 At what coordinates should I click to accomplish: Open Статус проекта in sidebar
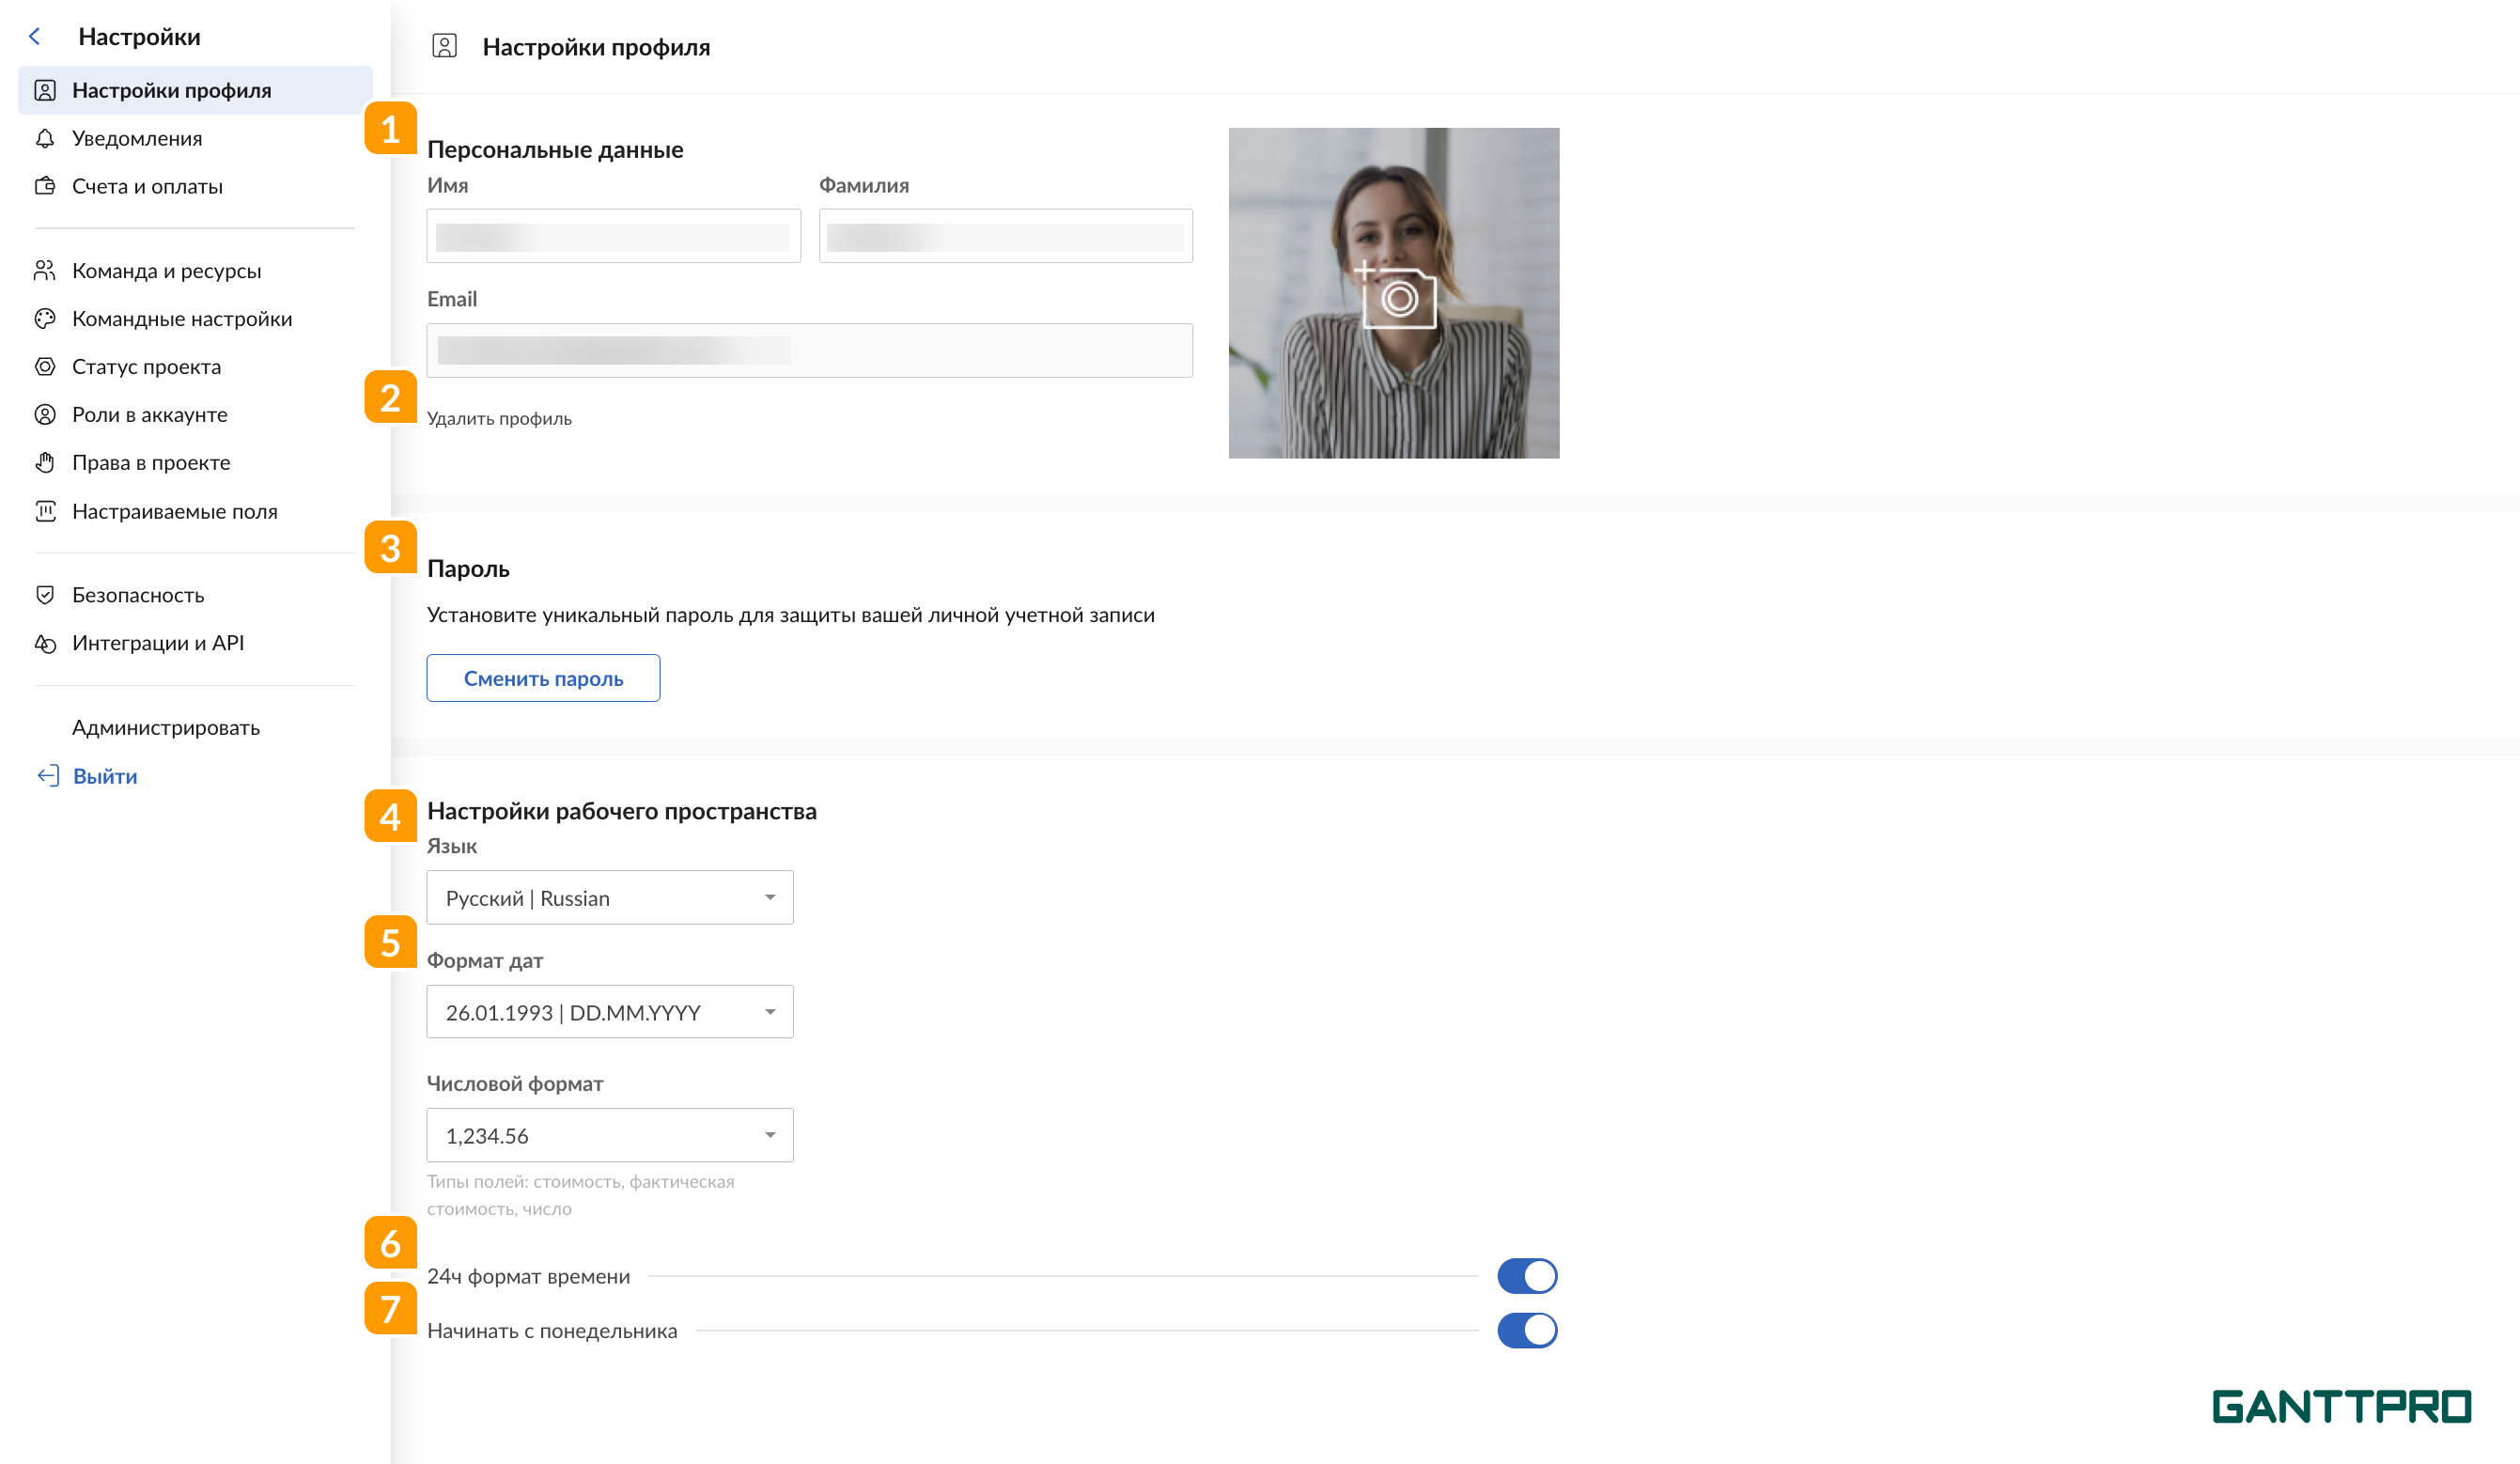tap(146, 367)
